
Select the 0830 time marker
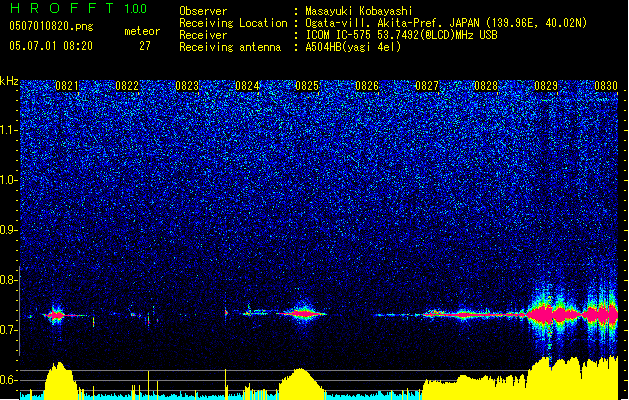(x=606, y=86)
